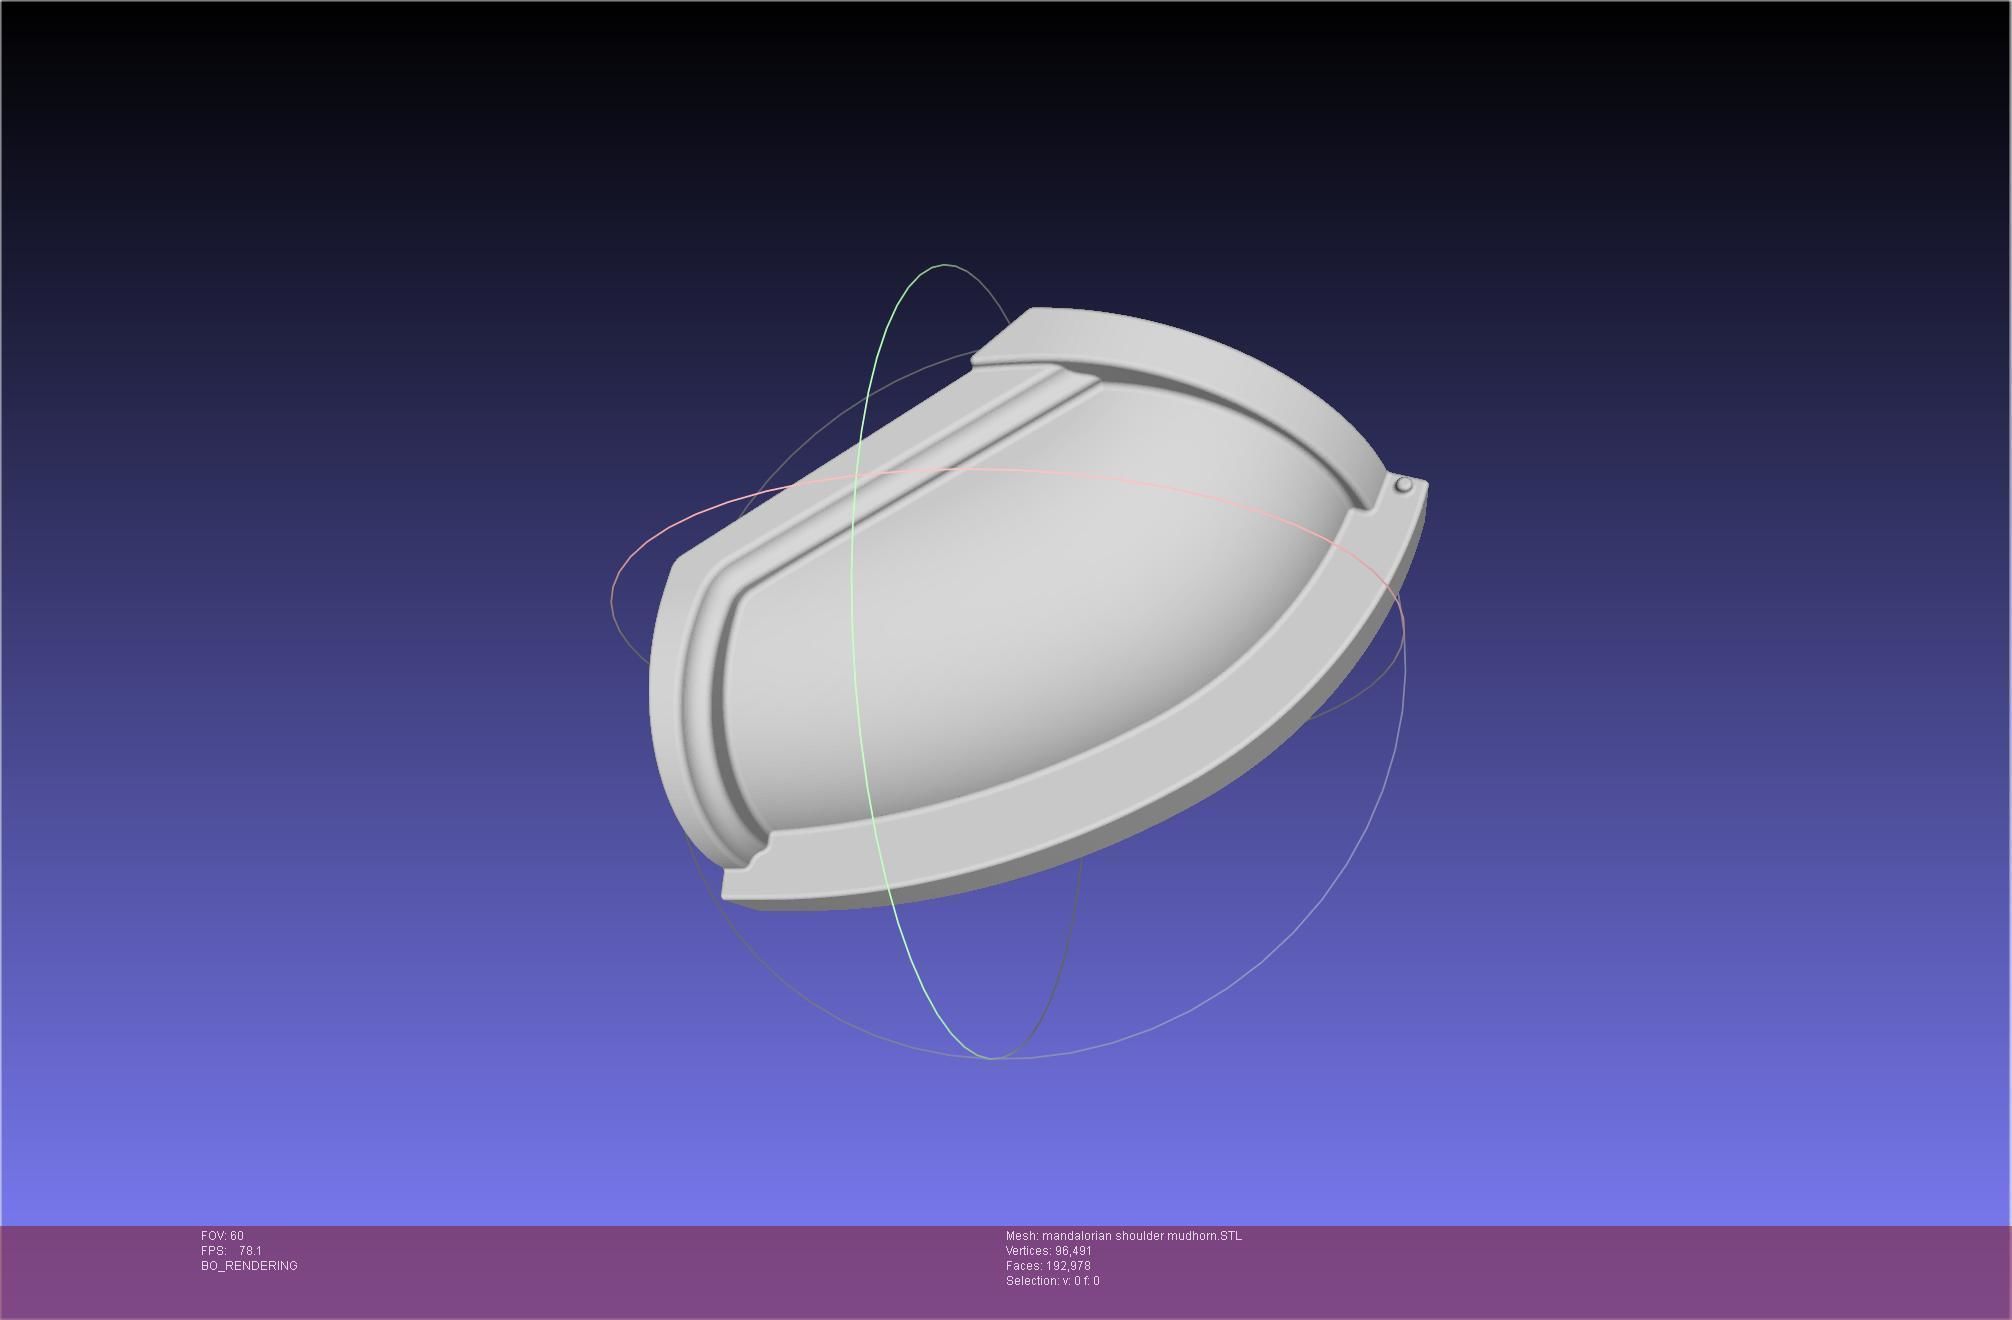Click the FPS: 78.1 readout
Viewport: 2012px width, 1320px height.
pos(231,1251)
